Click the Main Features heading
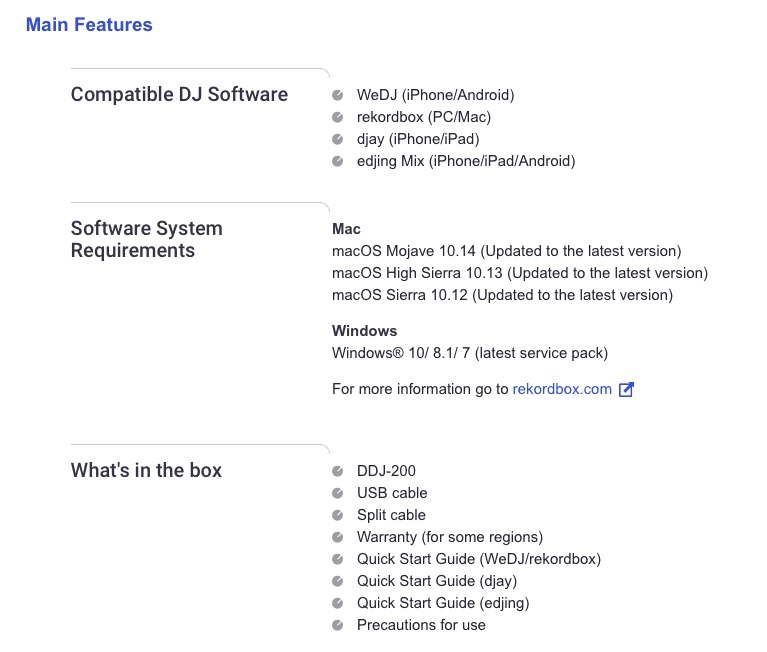Screen dimensions: 767x652 89,25
